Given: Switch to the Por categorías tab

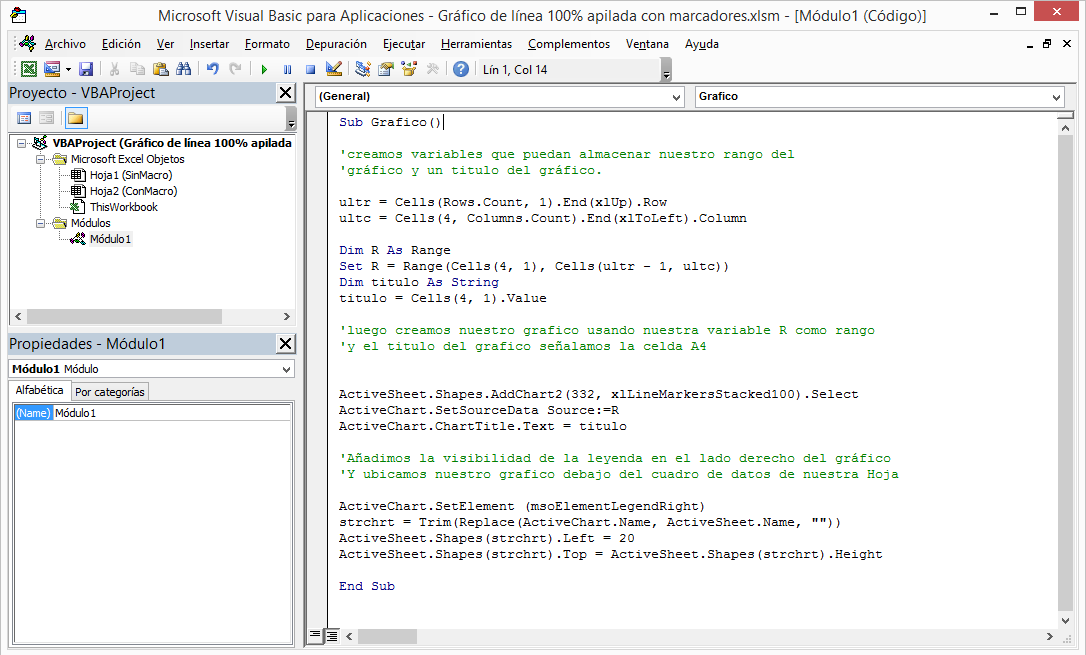Looking at the screenshot, I should [110, 392].
